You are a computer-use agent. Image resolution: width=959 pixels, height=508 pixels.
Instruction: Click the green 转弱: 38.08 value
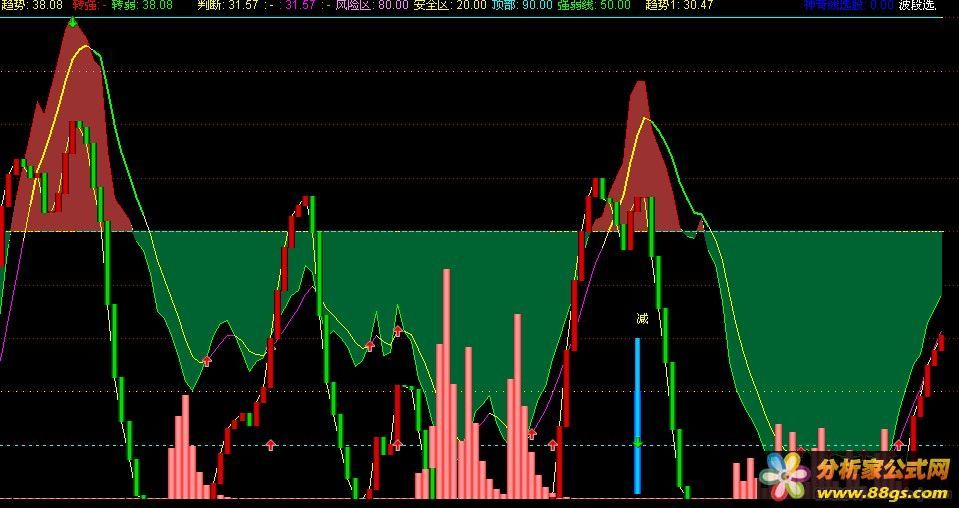142,6
